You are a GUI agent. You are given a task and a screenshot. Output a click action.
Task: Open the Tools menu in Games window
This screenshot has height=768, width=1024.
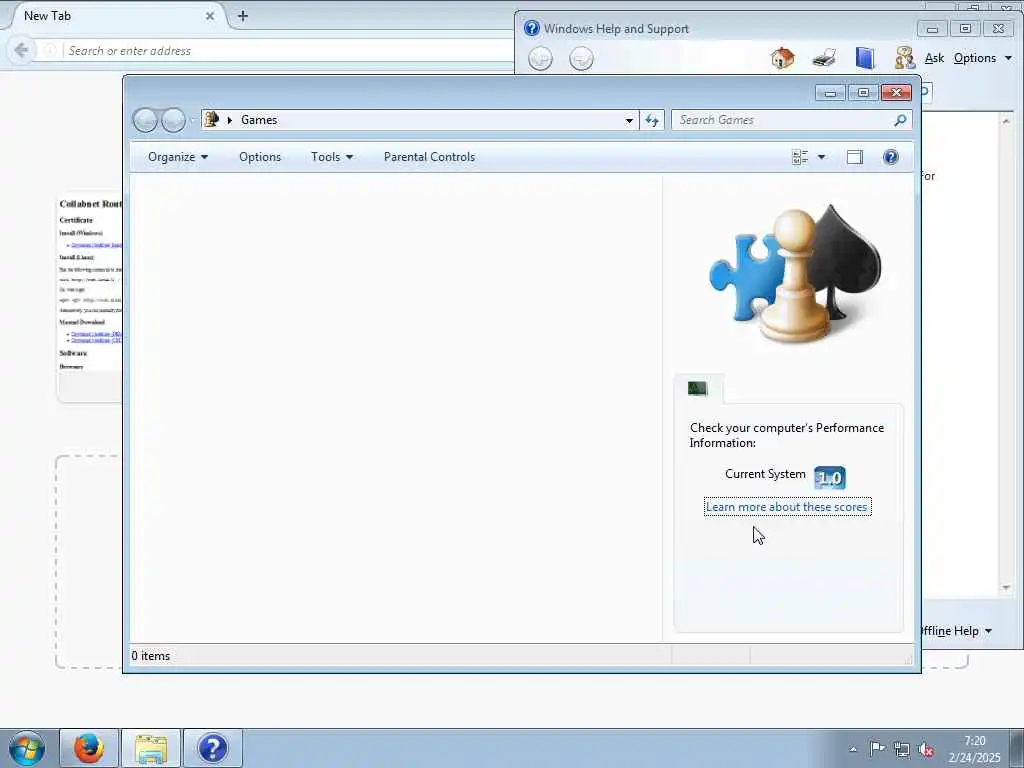tap(332, 157)
